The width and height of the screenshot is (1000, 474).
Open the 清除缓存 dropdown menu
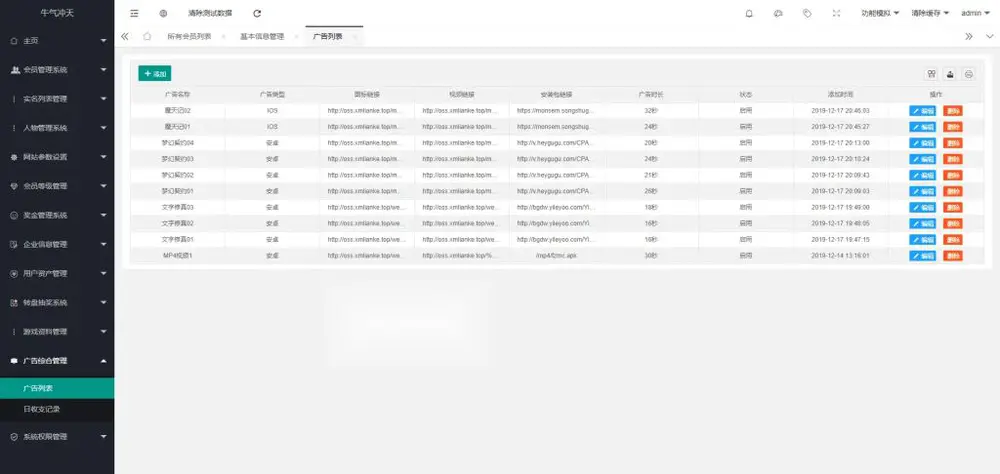coord(930,13)
